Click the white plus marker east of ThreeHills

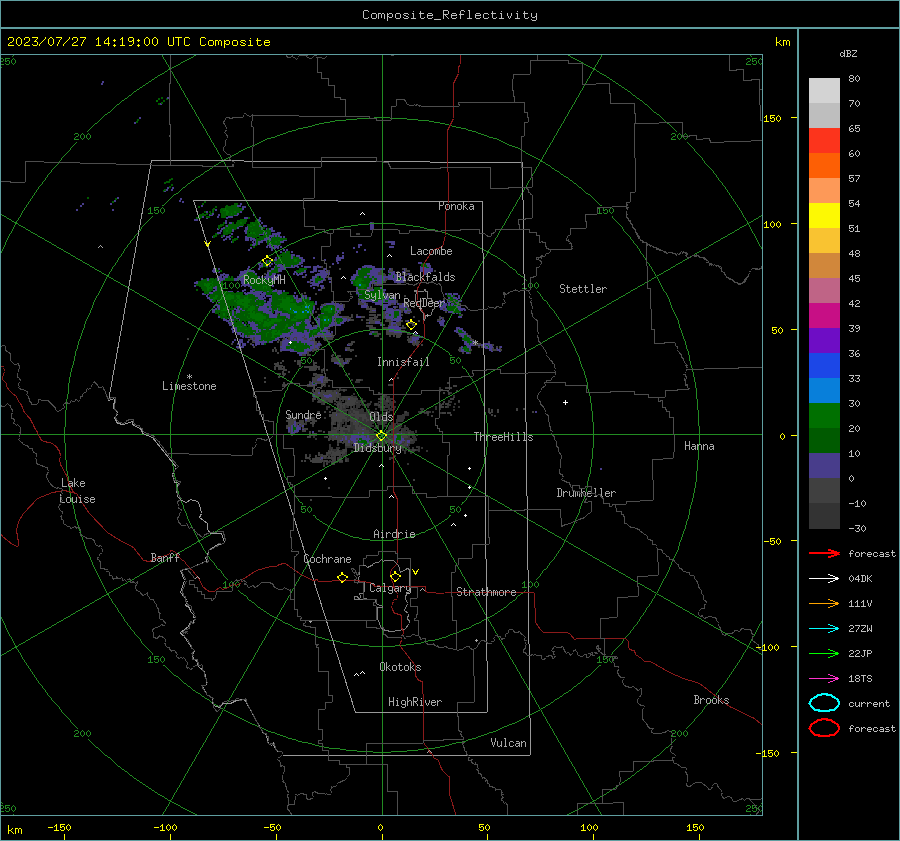point(565,402)
